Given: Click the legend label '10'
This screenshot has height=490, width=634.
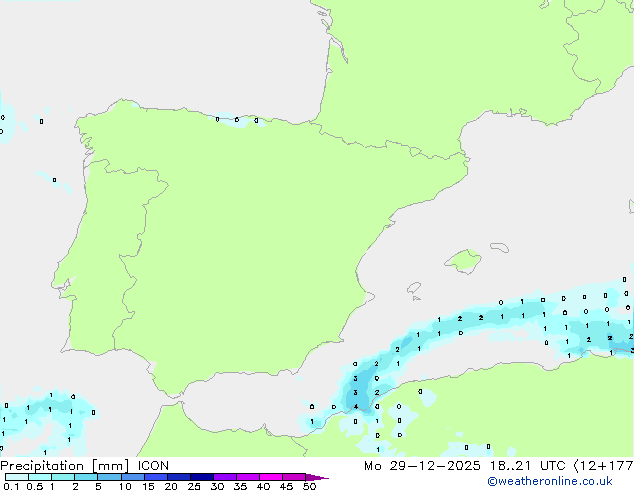Looking at the screenshot, I should [125, 486].
